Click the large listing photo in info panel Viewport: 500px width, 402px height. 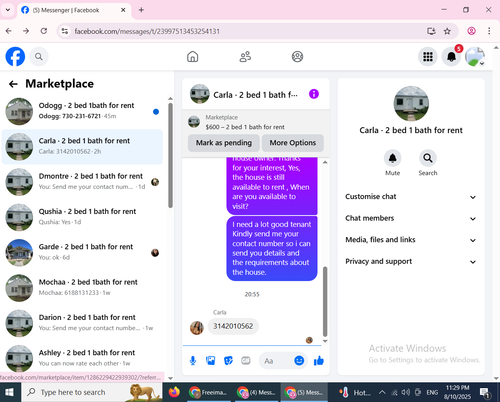point(411,103)
